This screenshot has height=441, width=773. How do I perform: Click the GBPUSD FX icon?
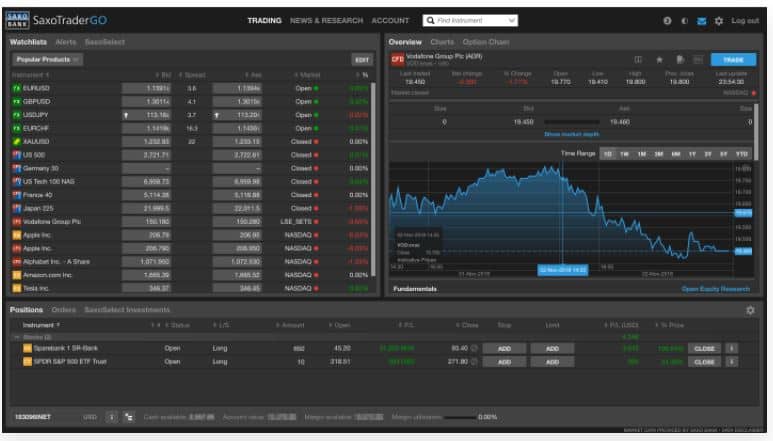[17, 102]
